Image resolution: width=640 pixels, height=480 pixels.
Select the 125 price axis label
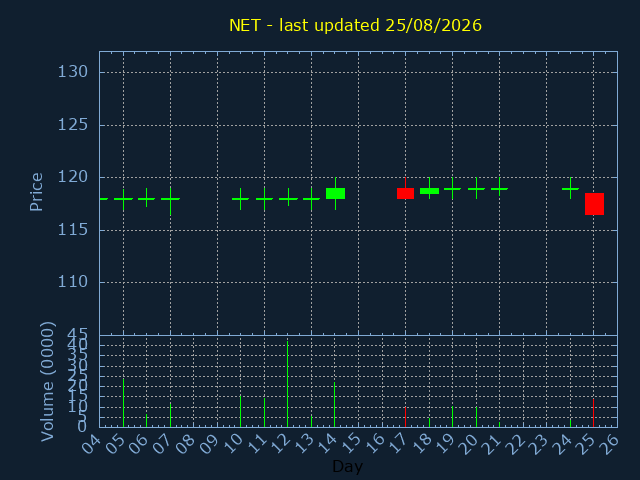(73, 125)
